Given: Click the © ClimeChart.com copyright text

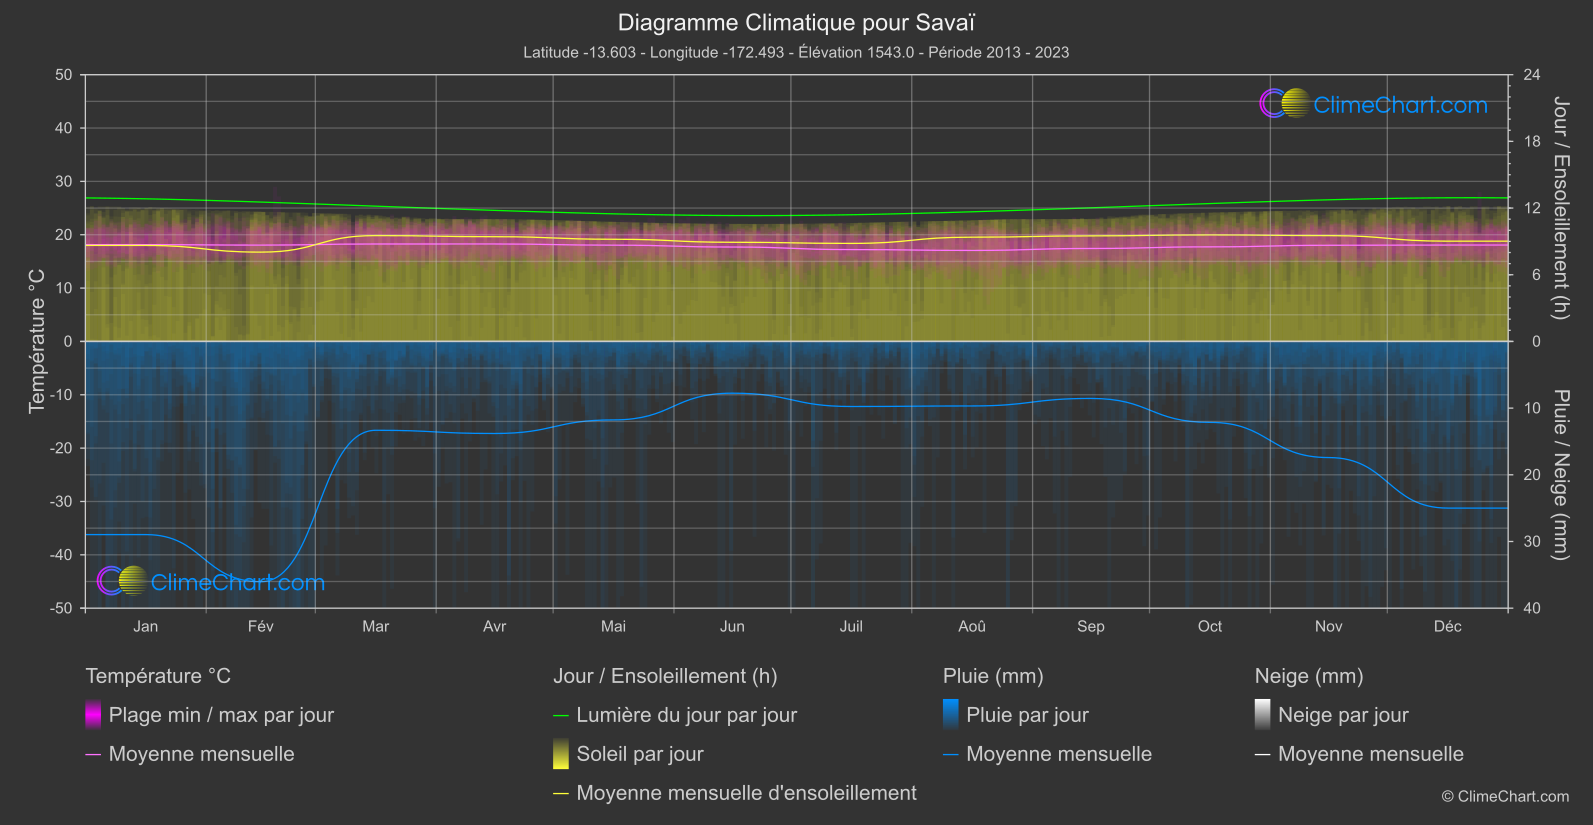Looking at the screenshot, I should click(x=1505, y=796).
